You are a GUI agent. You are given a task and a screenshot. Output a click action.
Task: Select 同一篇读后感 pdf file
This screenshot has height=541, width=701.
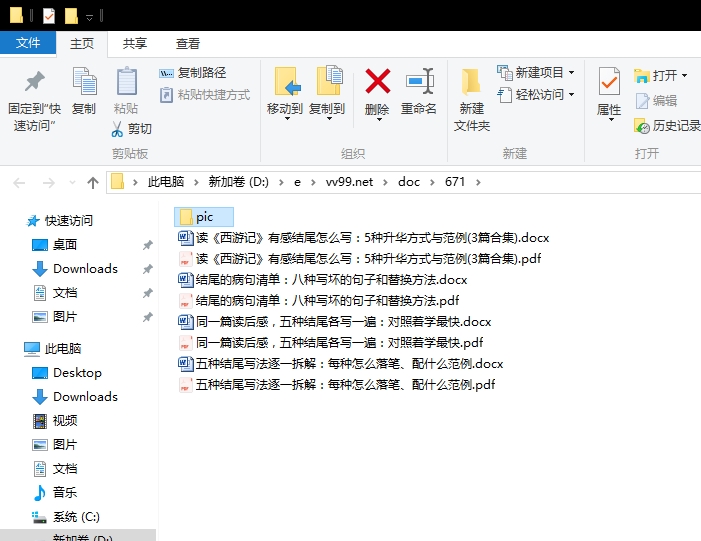click(x=331, y=342)
